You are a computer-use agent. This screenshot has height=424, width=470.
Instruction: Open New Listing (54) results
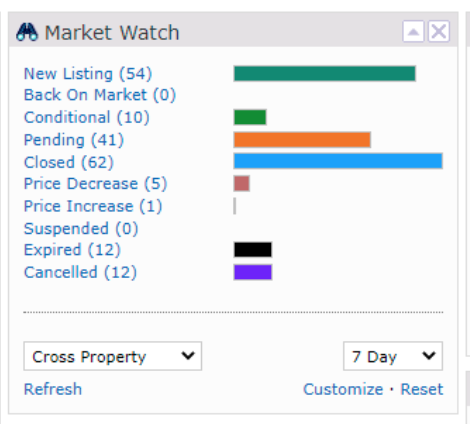click(x=88, y=74)
